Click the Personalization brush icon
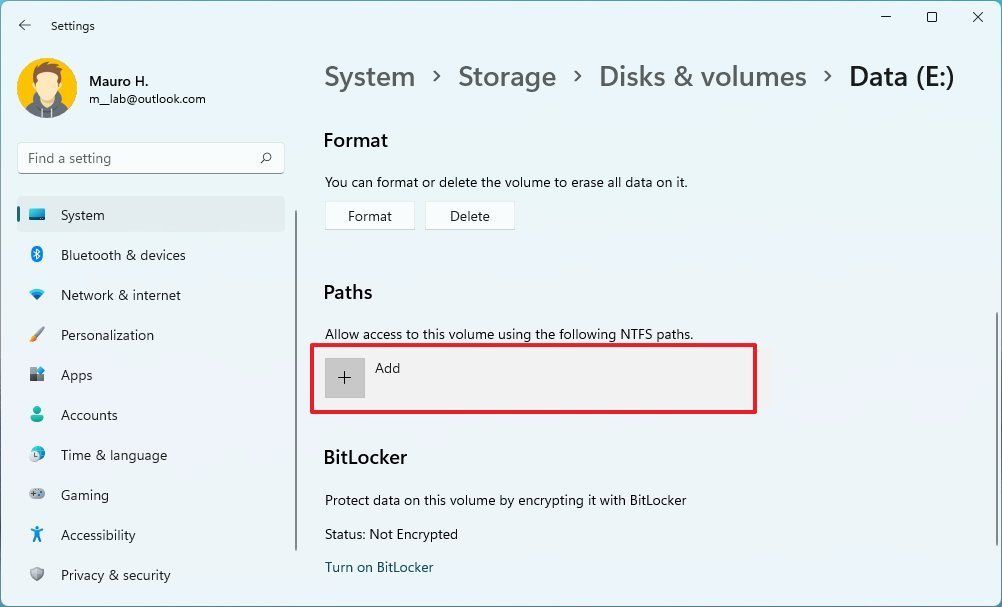Image resolution: width=1002 pixels, height=607 pixels. click(x=37, y=335)
